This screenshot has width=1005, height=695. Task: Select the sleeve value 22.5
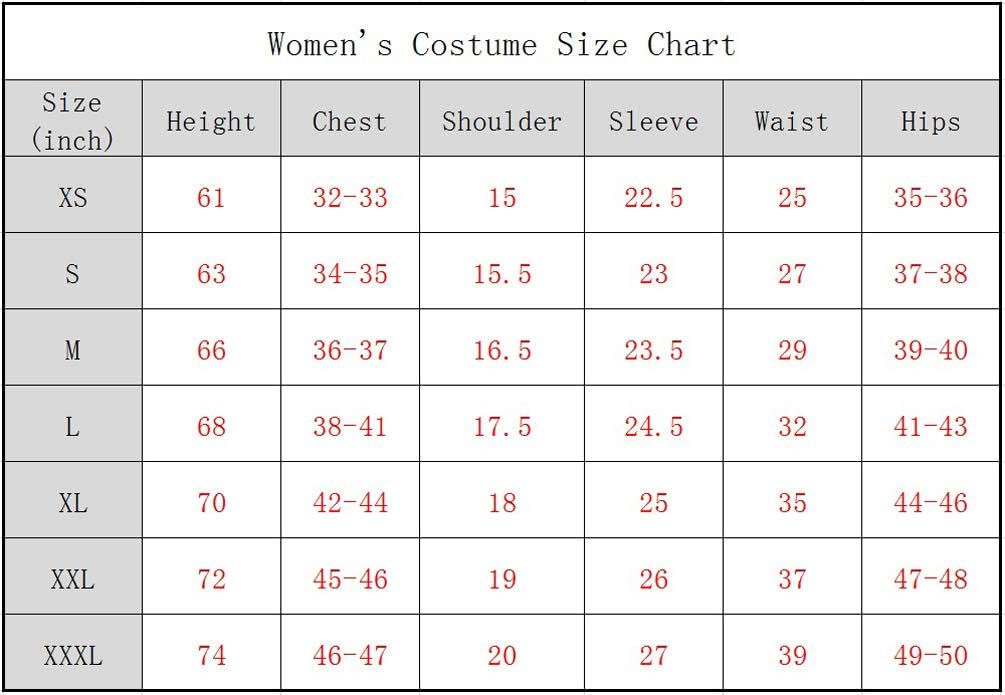tap(653, 197)
